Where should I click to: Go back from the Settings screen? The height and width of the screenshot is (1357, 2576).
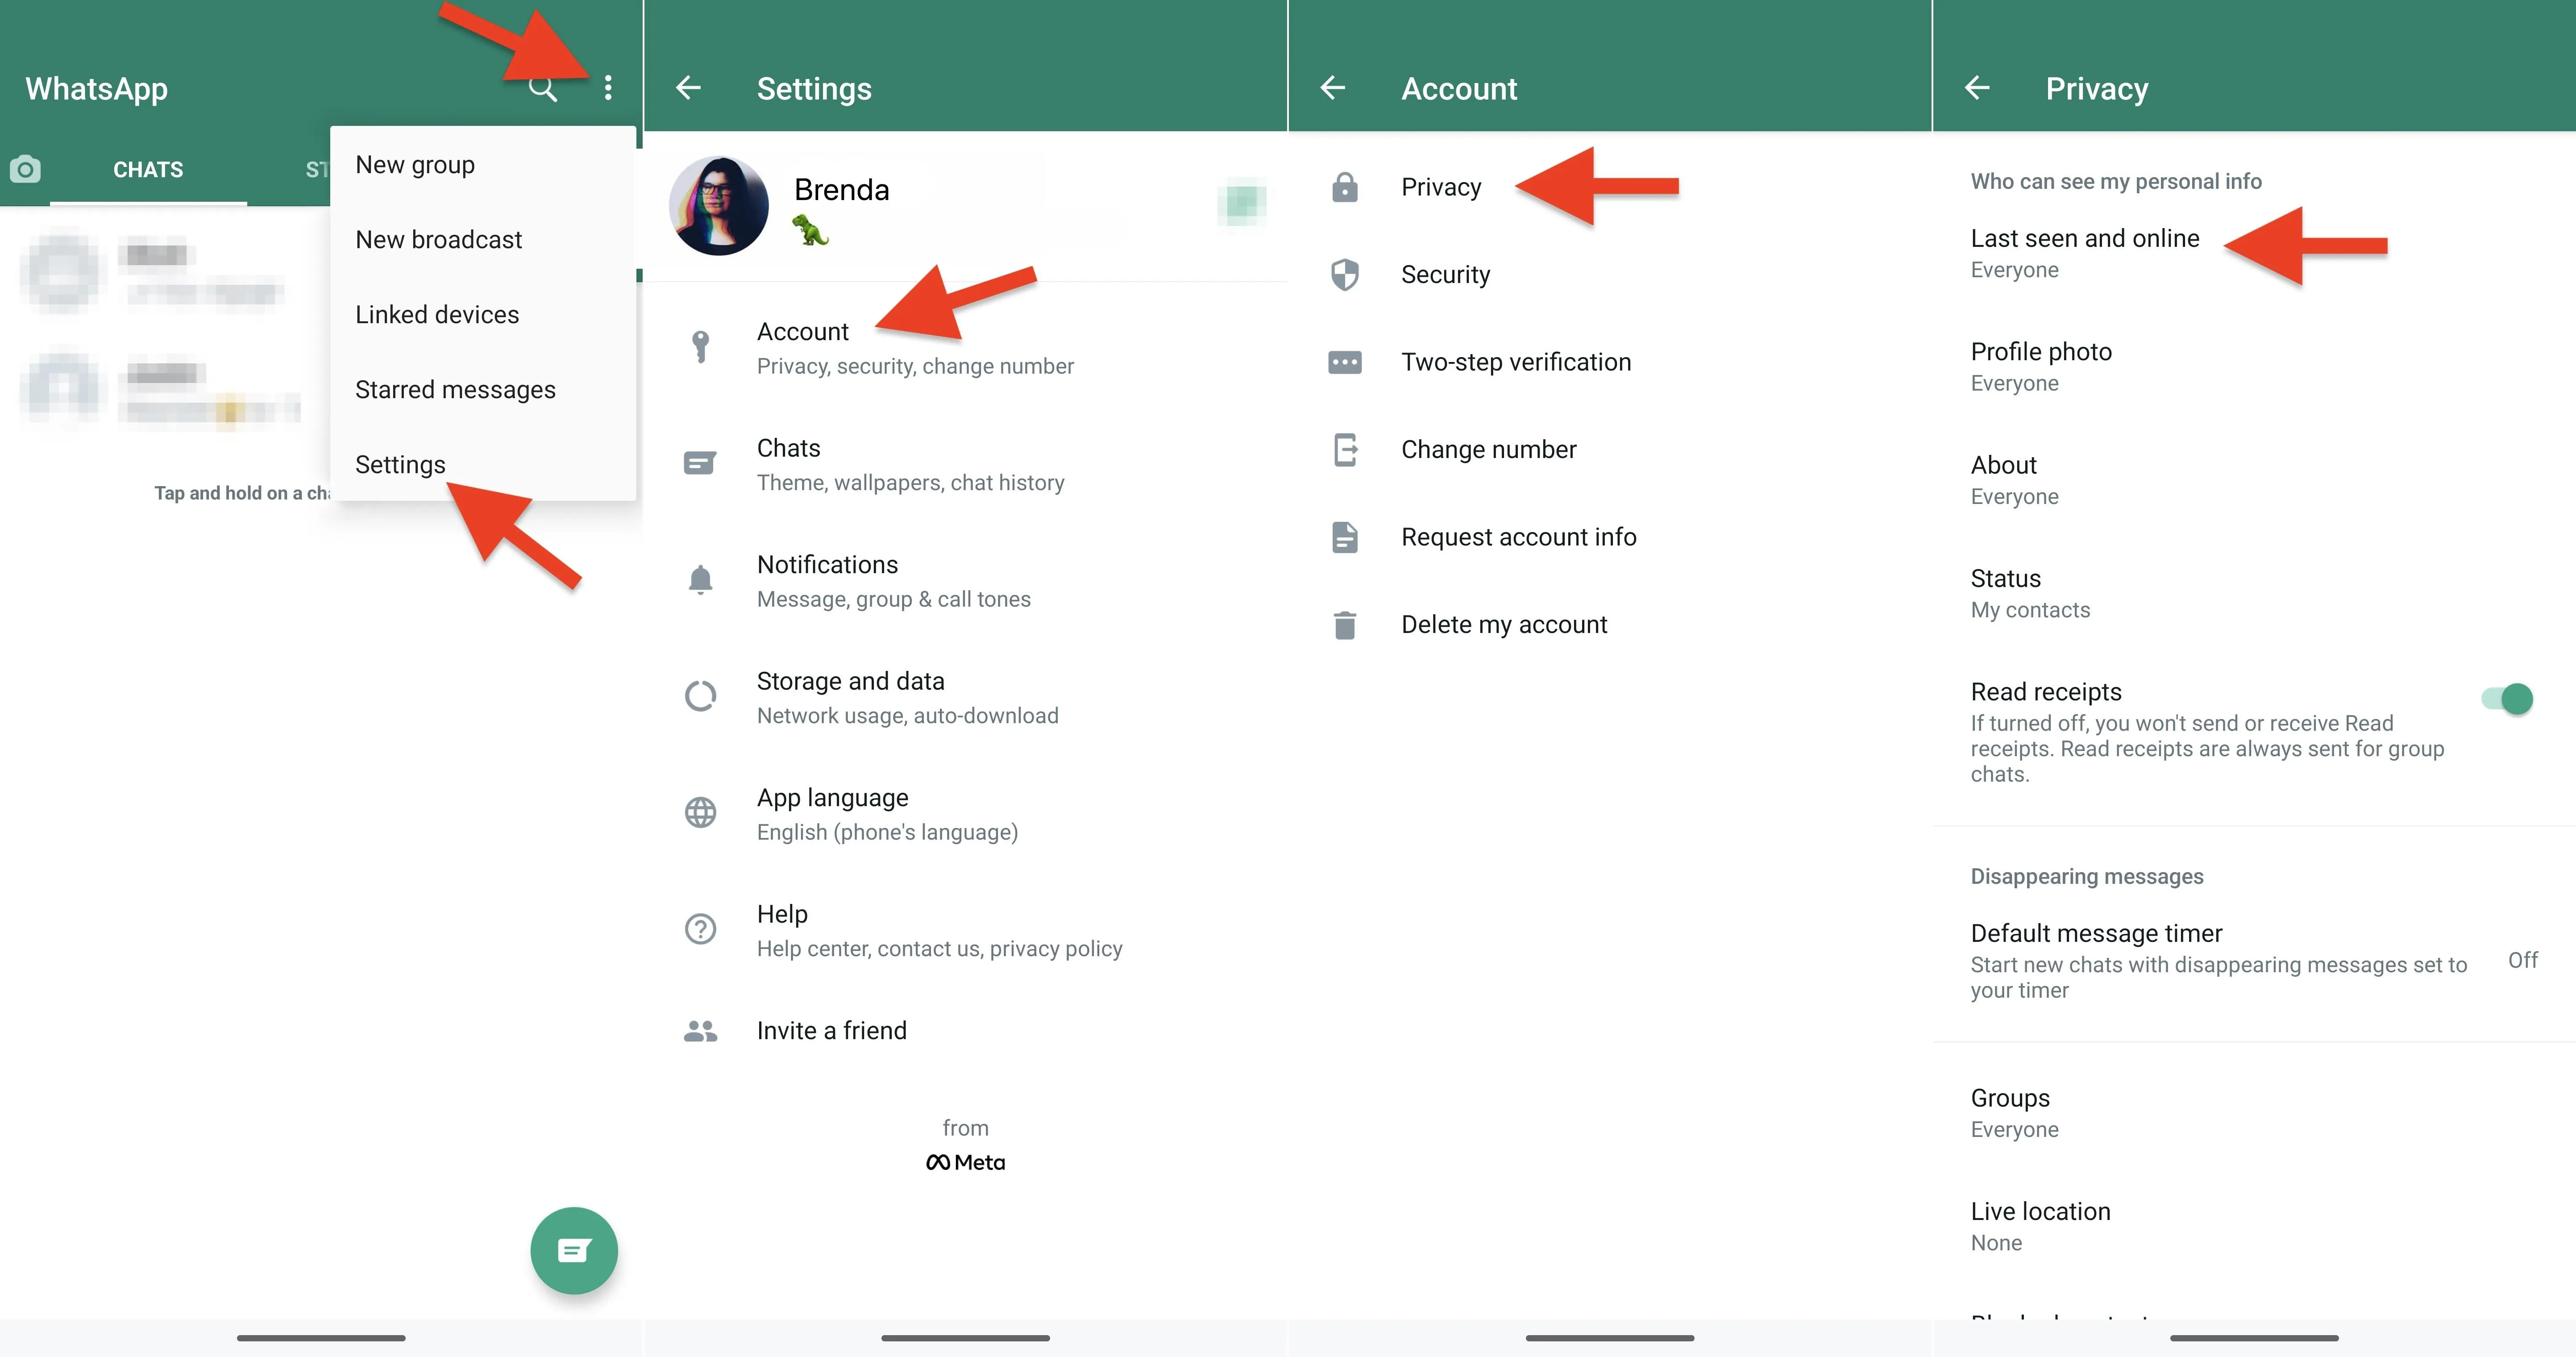click(x=688, y=88)
